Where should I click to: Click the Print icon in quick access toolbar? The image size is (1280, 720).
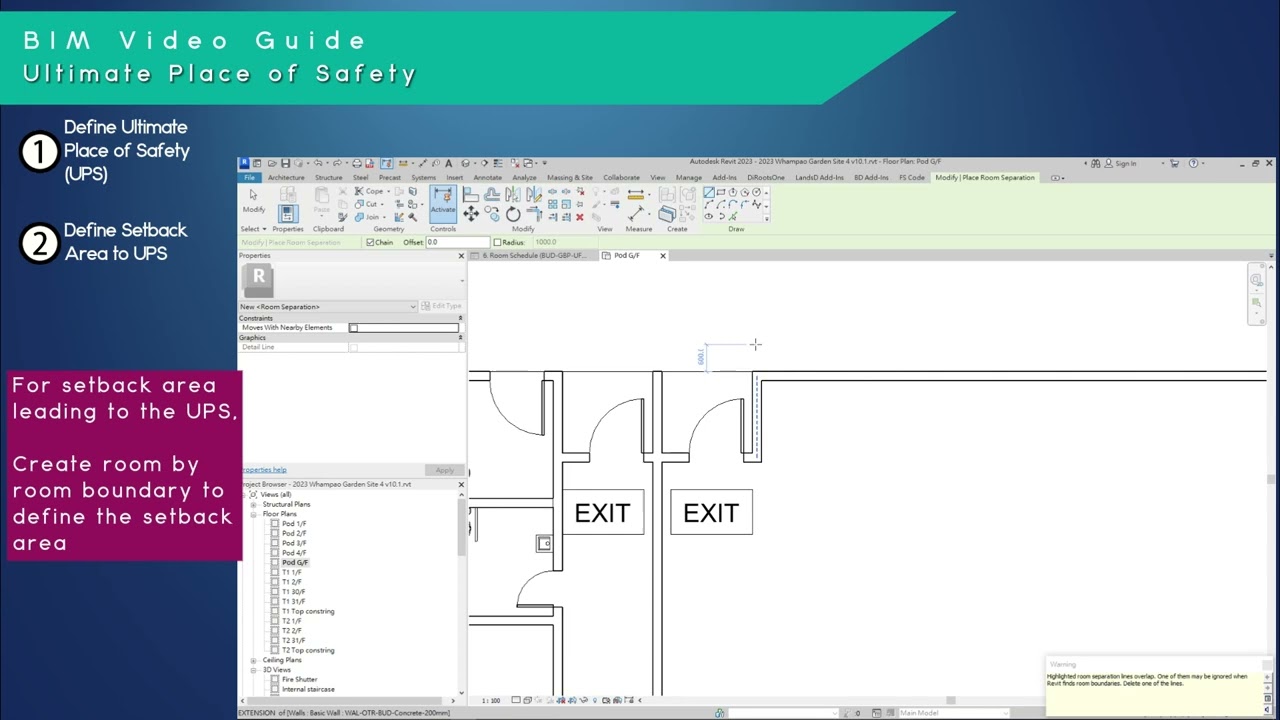click(357, 163)
